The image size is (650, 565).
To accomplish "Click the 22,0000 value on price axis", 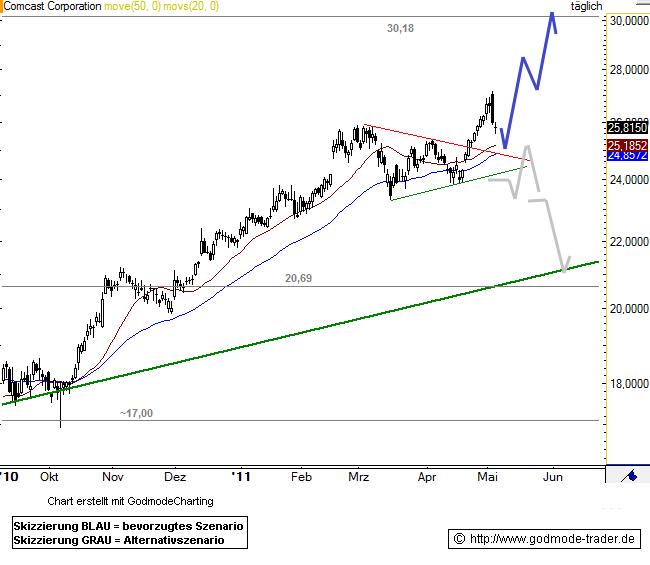I will pos(628,242).
